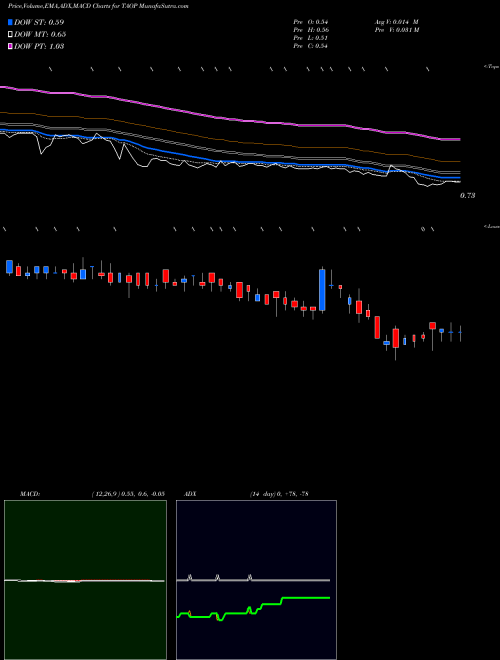
Task: Open the green MACD indicator chart
Action: point(85,580)
